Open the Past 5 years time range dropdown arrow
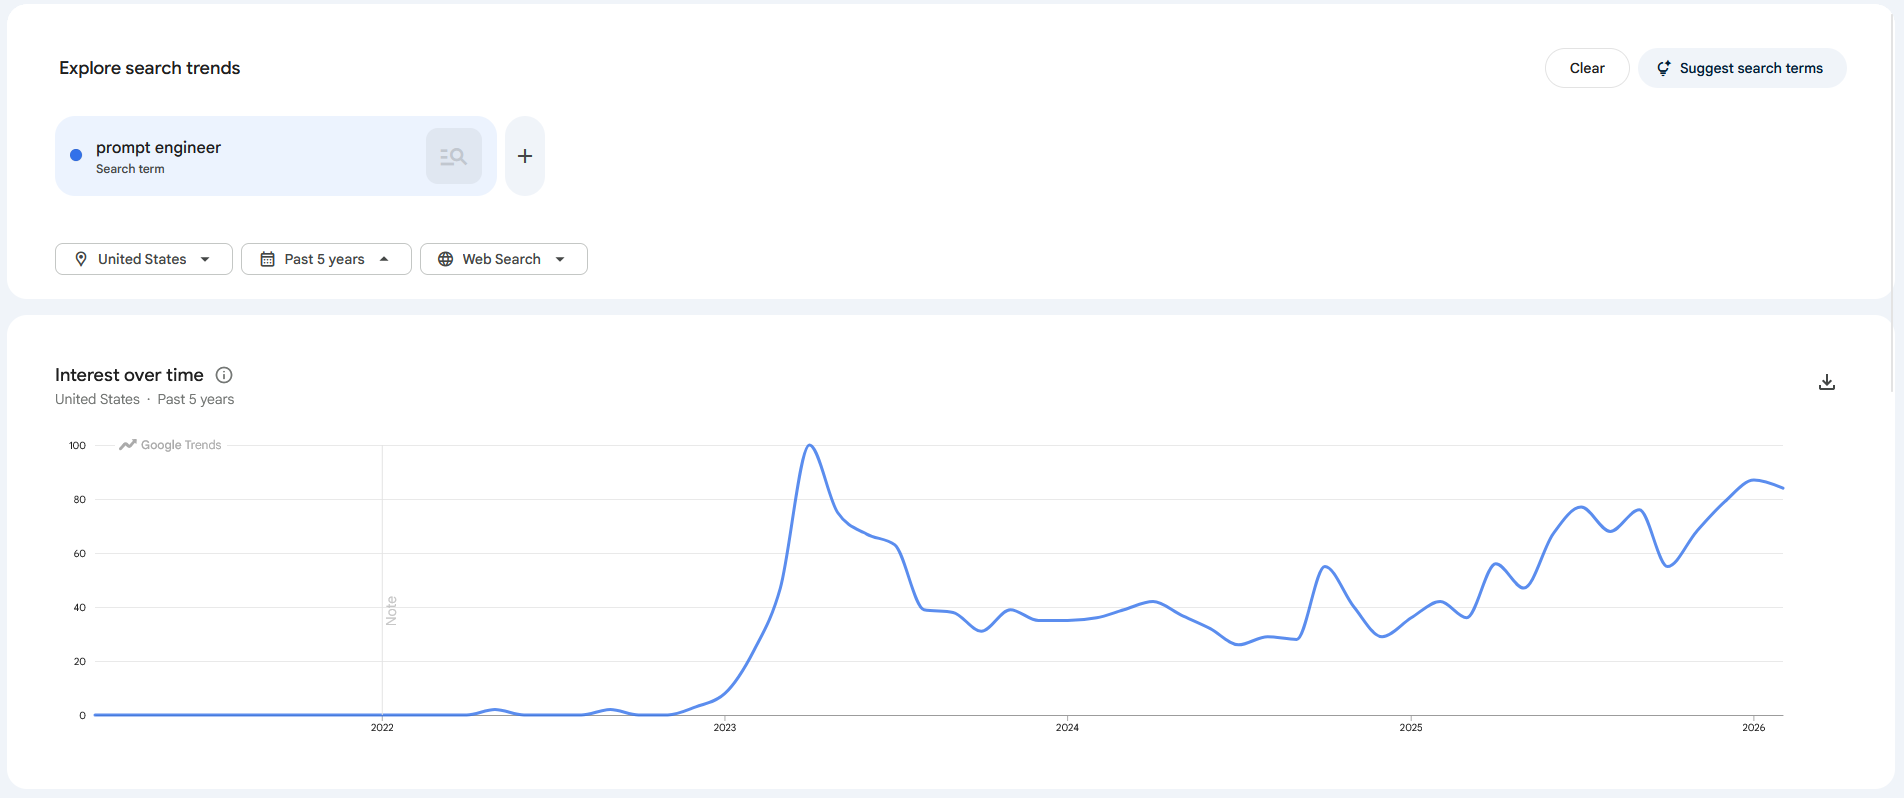Screen dimensions: 1904x798 coord(384,259)
